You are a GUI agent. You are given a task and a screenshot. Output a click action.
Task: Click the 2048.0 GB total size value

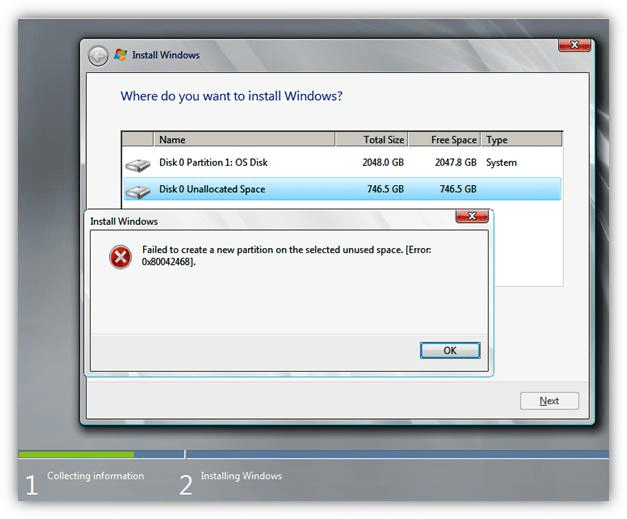pyautogui.click(x=383, y=162)
